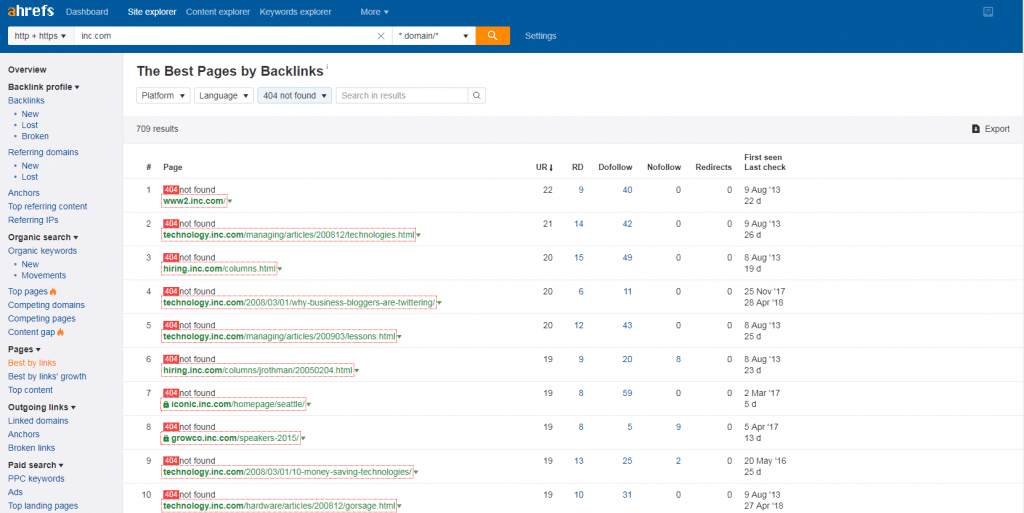Open Referring domains in sidebar
The image size is (1024, 513).
coord(43,152)
